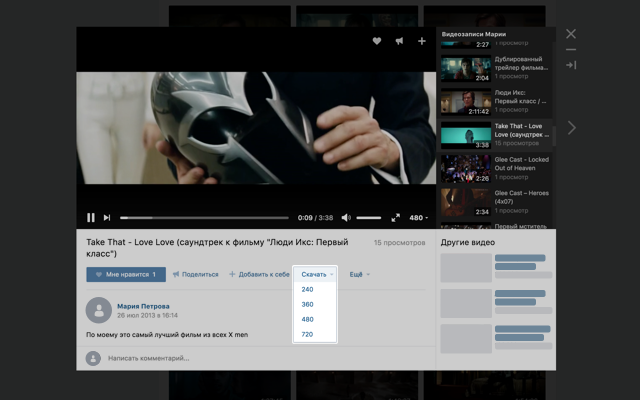Click the 'Другие видео' heading

[x=468, y=242]
